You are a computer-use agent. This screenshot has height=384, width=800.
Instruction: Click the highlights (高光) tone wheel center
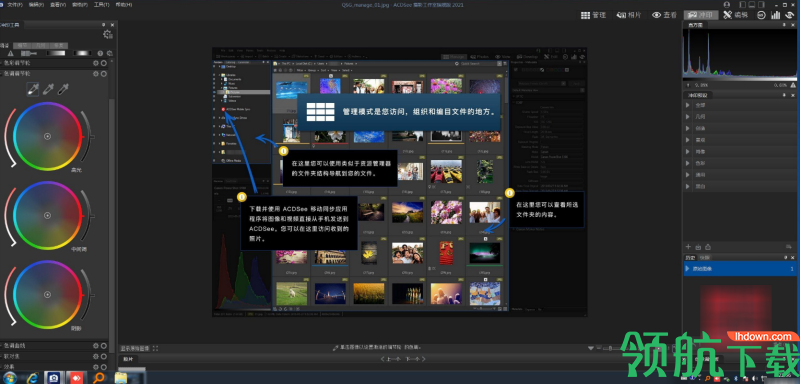47,136
